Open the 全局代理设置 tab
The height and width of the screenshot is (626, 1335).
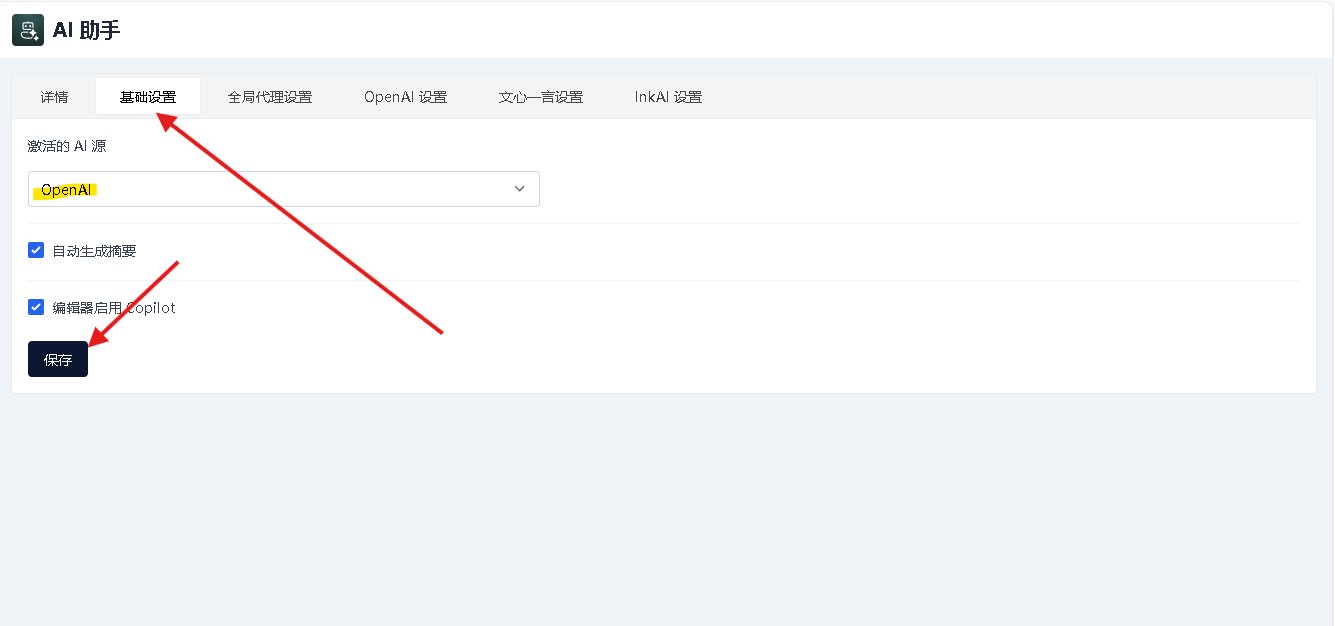coord(270,97)
